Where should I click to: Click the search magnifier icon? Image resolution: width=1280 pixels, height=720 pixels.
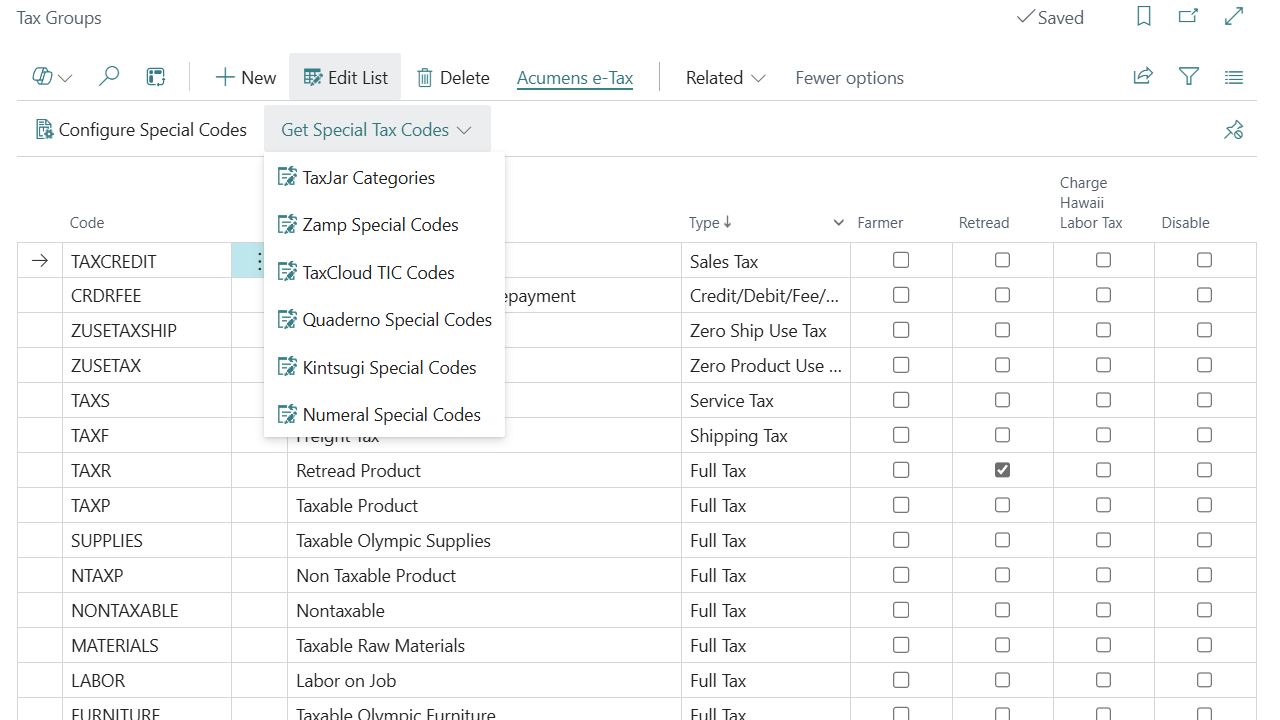click(109, 77)
